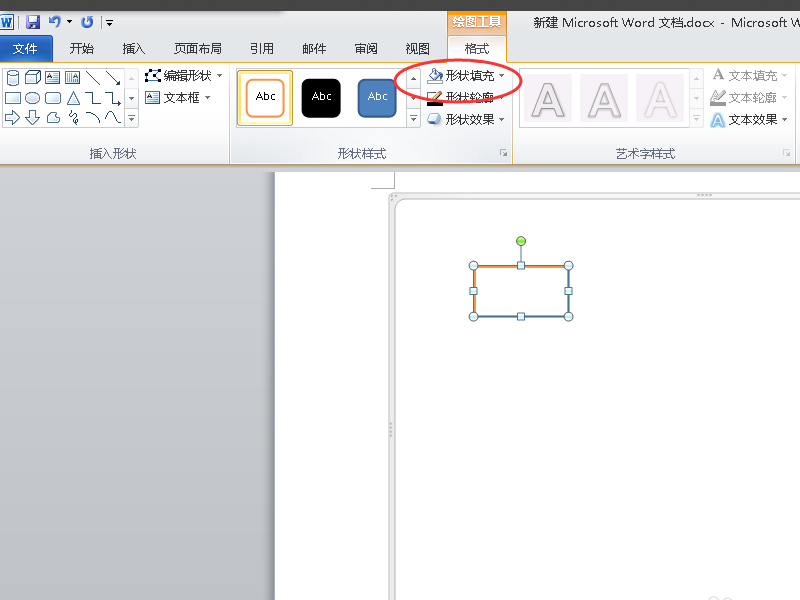Click the green rotation handle of rectangle
Screen dimensions: 800x600
pyautogui.click(x=521, y=241)
